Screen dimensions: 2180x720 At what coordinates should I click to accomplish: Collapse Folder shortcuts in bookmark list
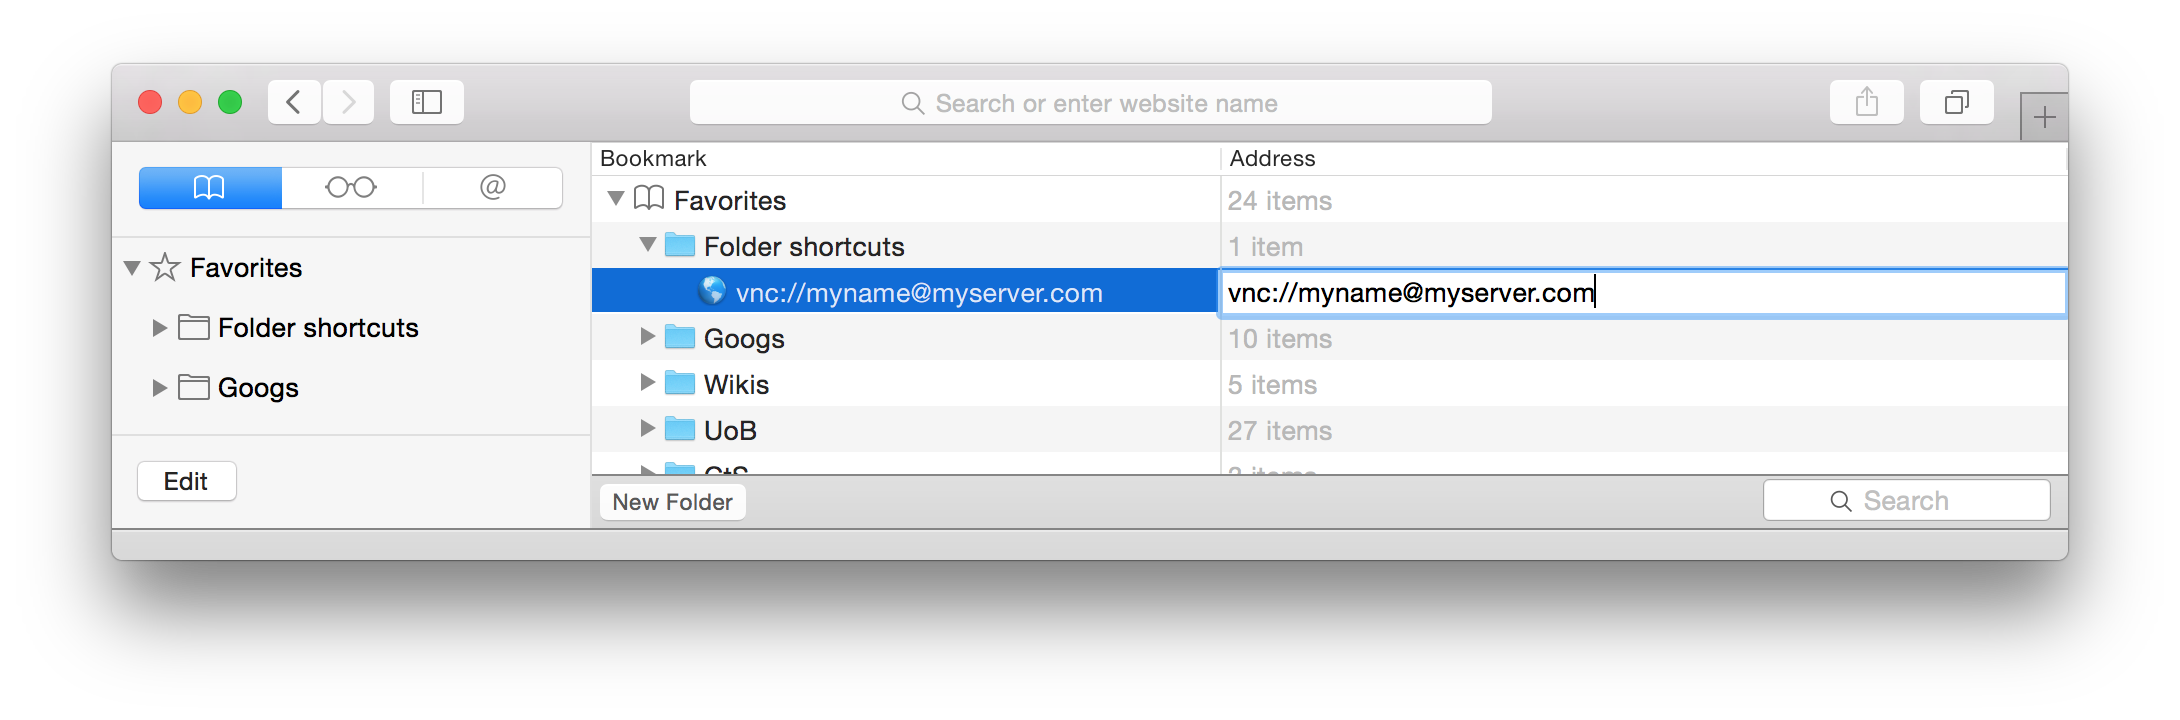pyautogui.click(x=648, y=245)
